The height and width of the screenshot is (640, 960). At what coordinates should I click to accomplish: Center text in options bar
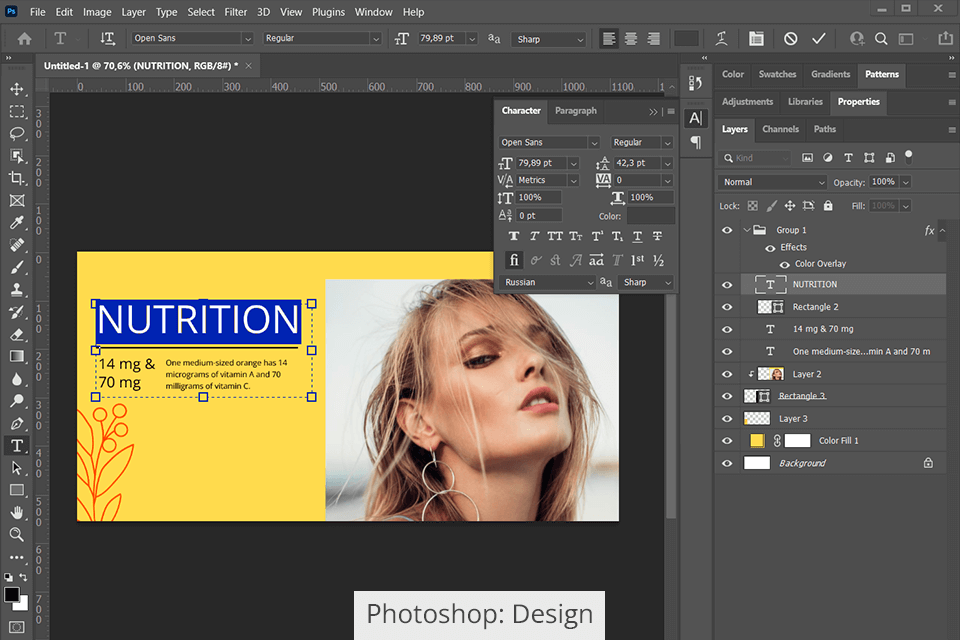pyautogui.click(x=631, y=39)
